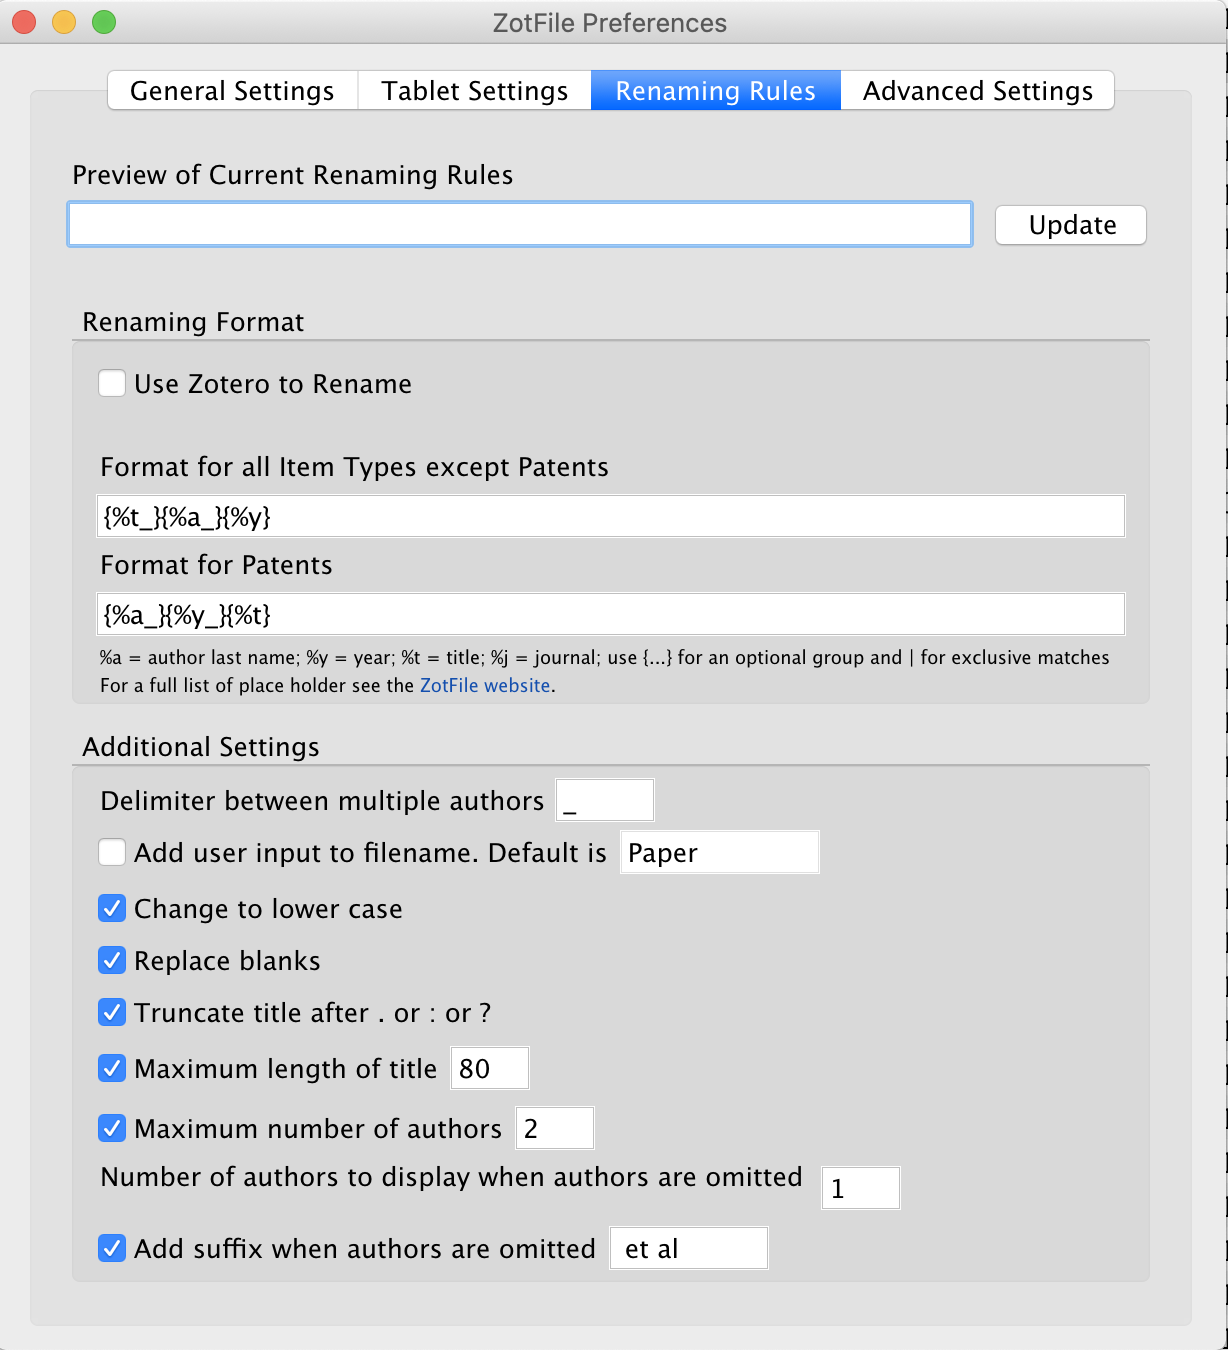Click the Renaming Format section heading
The width and height of the screenshot is (1228, 1350).
(193, 322)
